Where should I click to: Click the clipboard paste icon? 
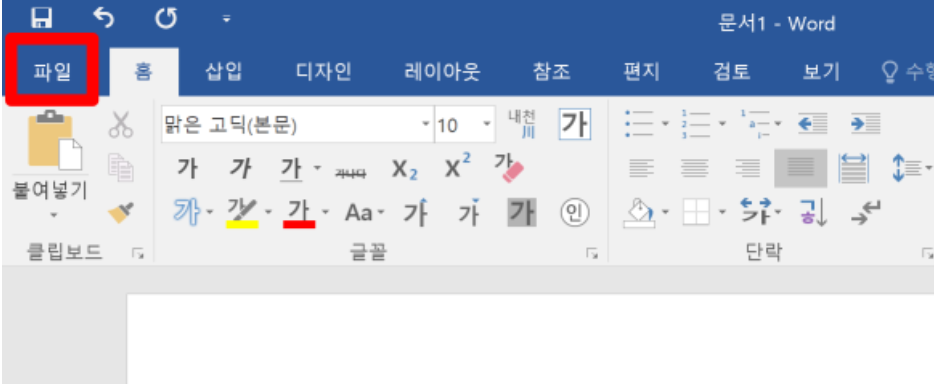point(54,141)
